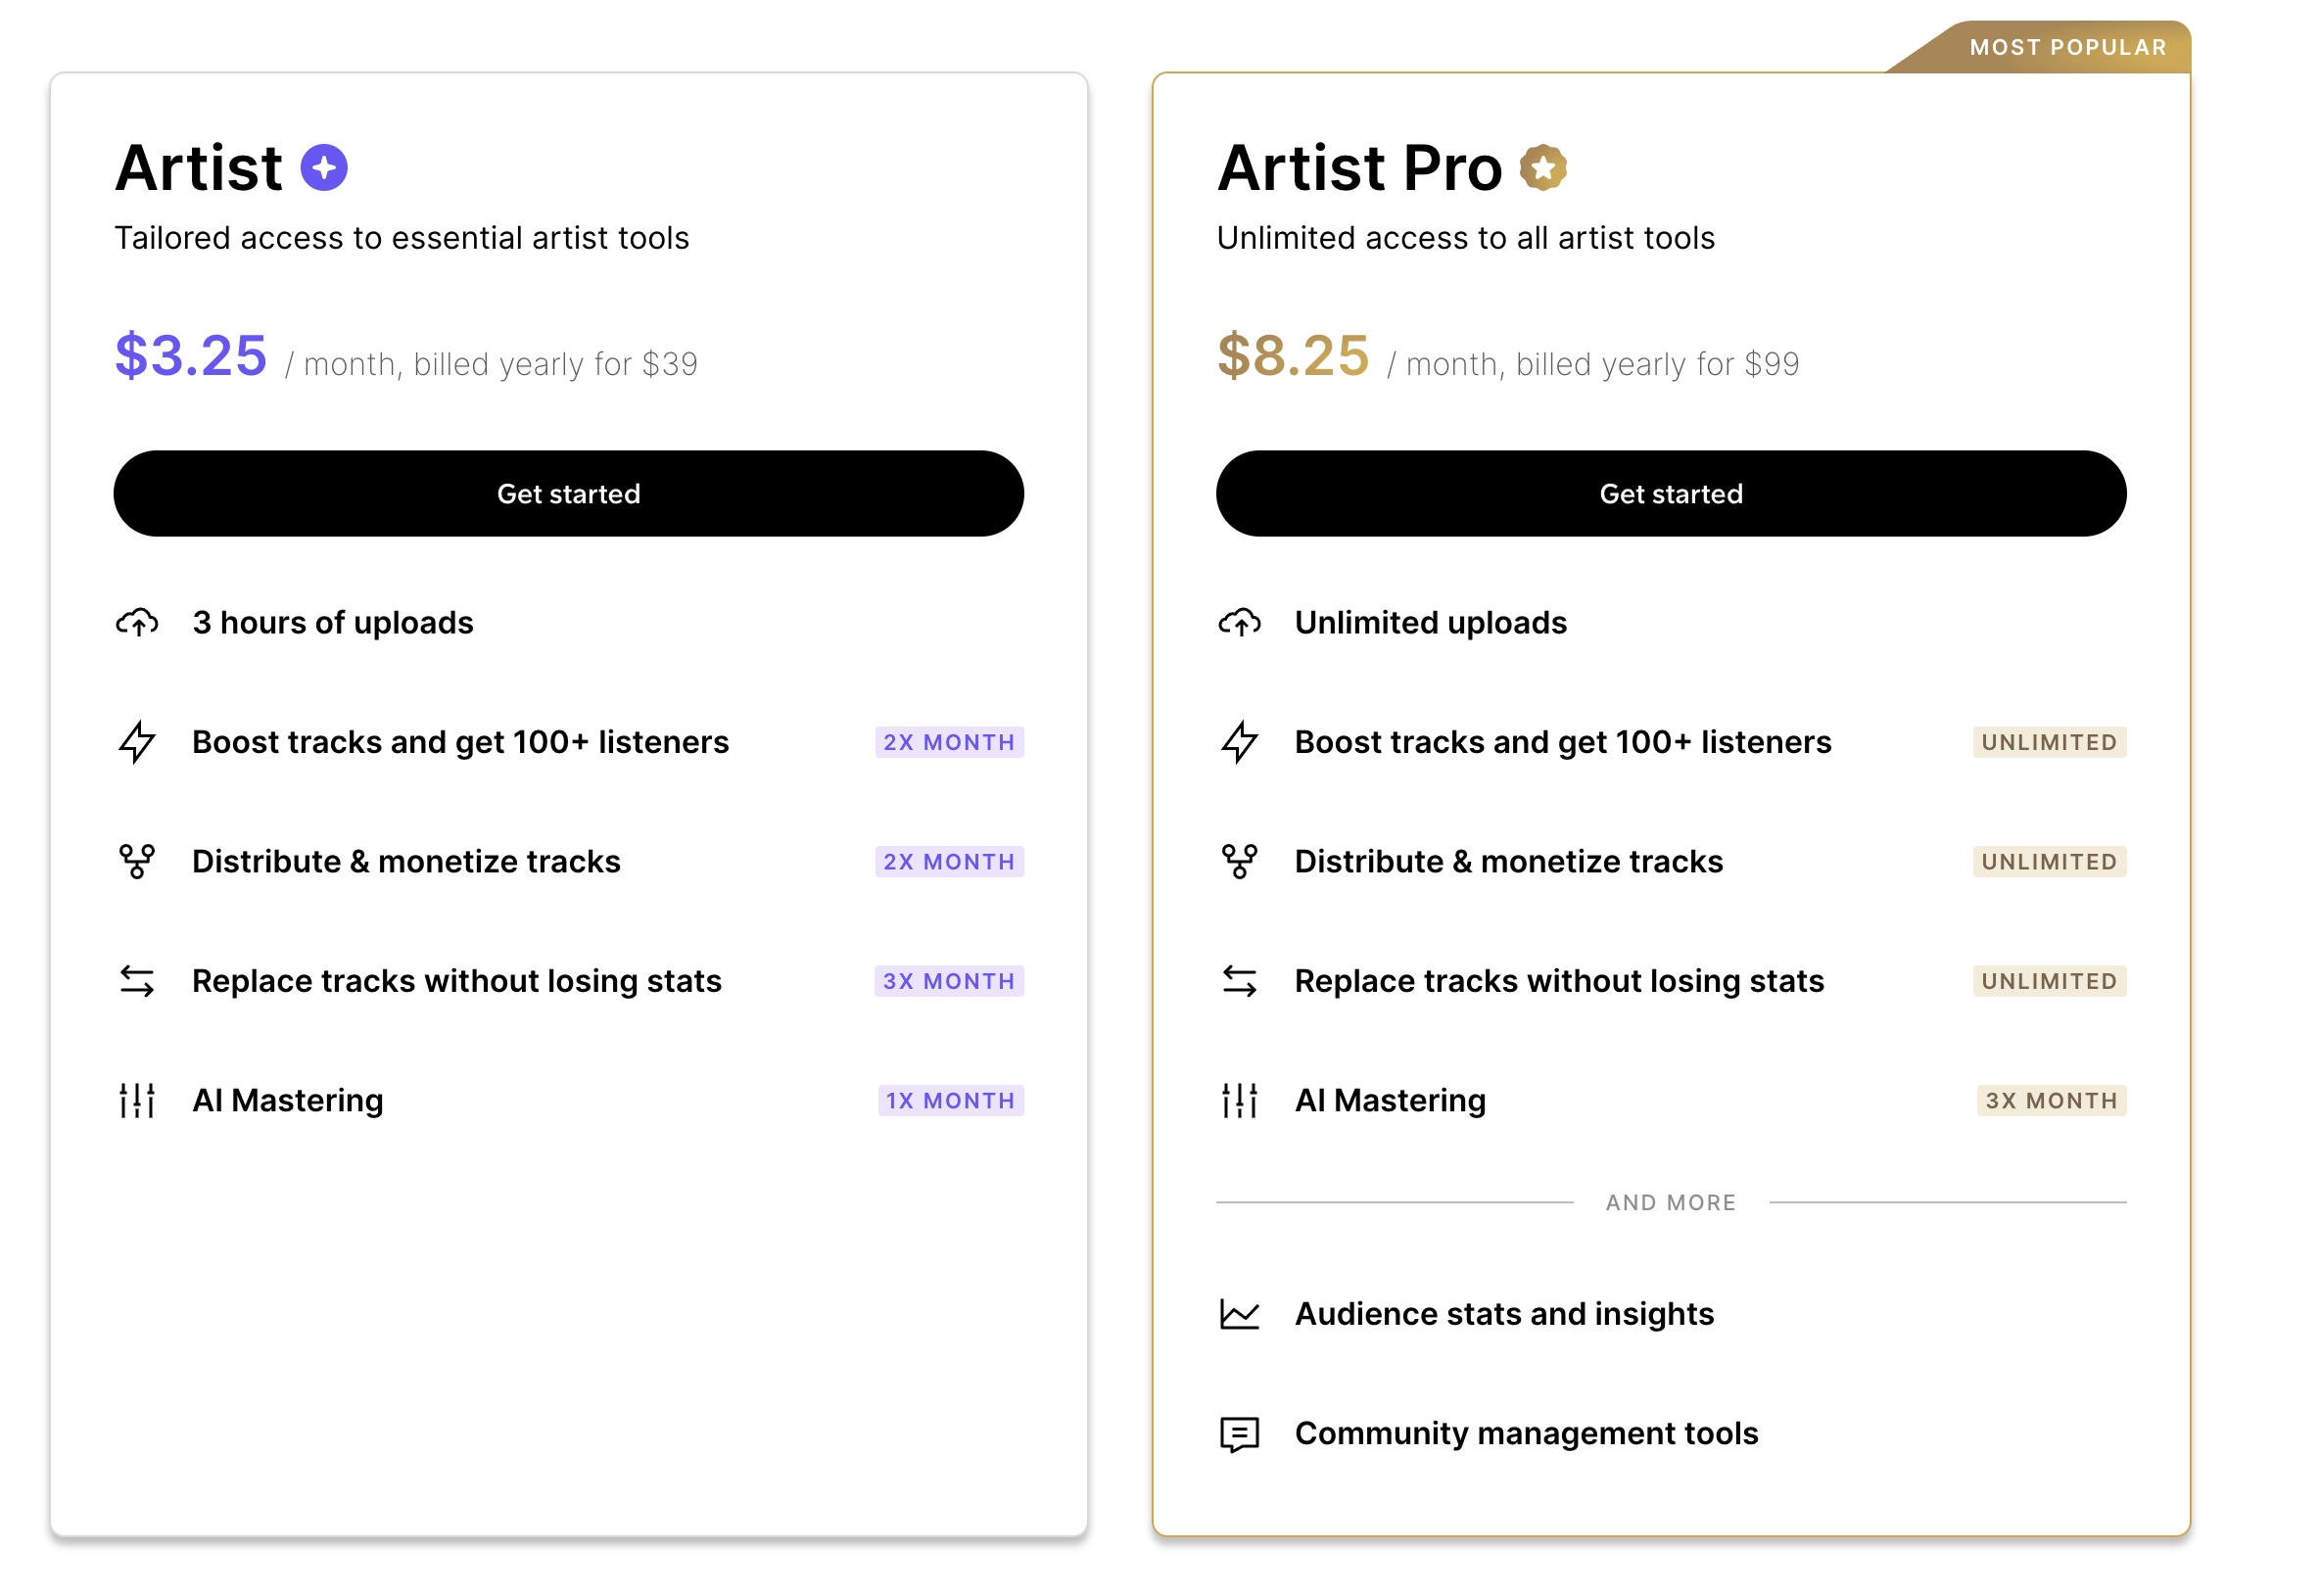Click Get started under Artist Pro plan

click(1670, 493)
